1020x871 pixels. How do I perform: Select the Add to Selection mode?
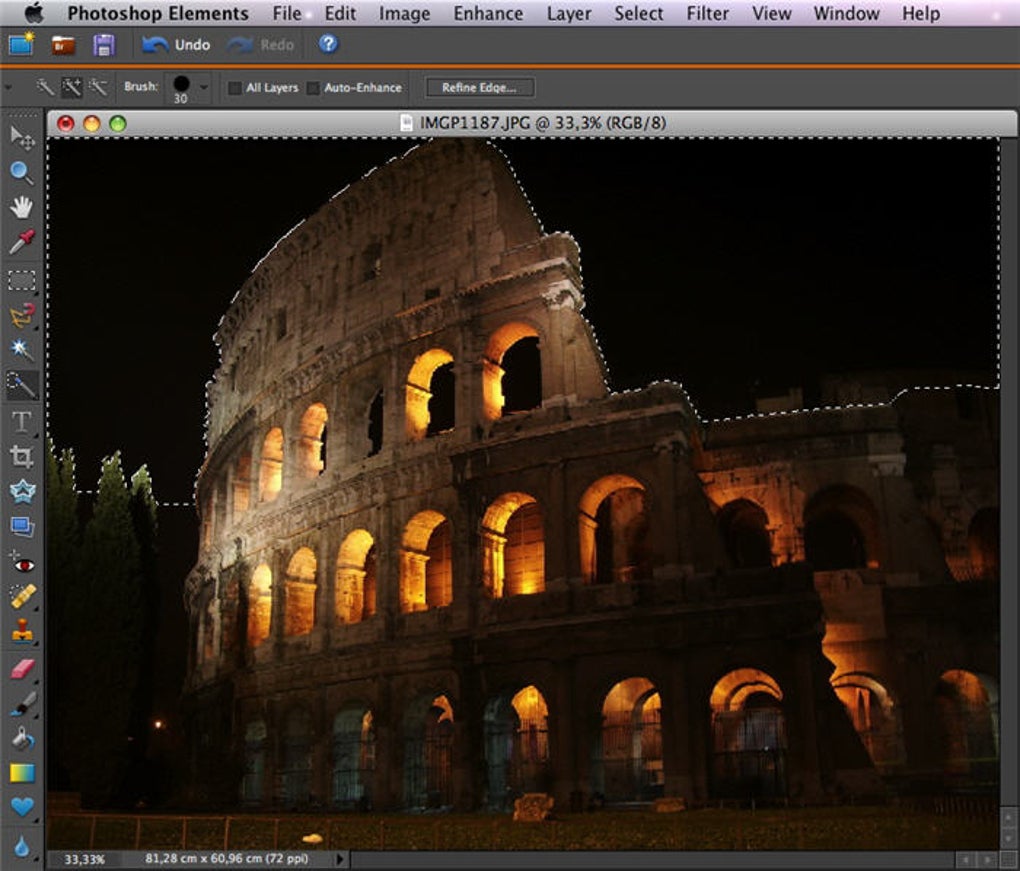71,87
